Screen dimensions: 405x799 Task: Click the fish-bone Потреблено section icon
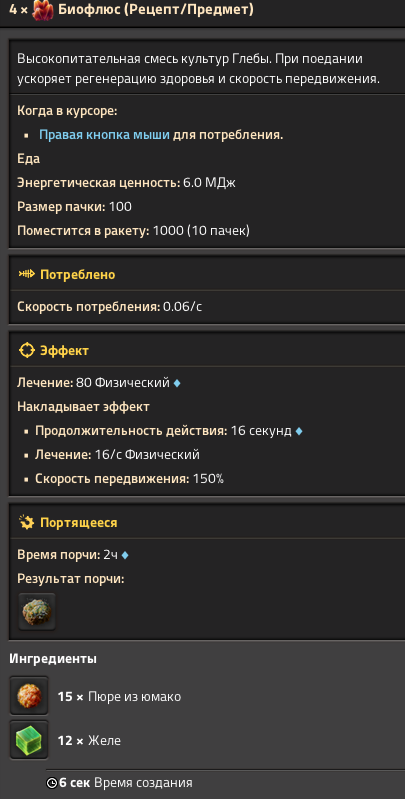coord(26,274)
